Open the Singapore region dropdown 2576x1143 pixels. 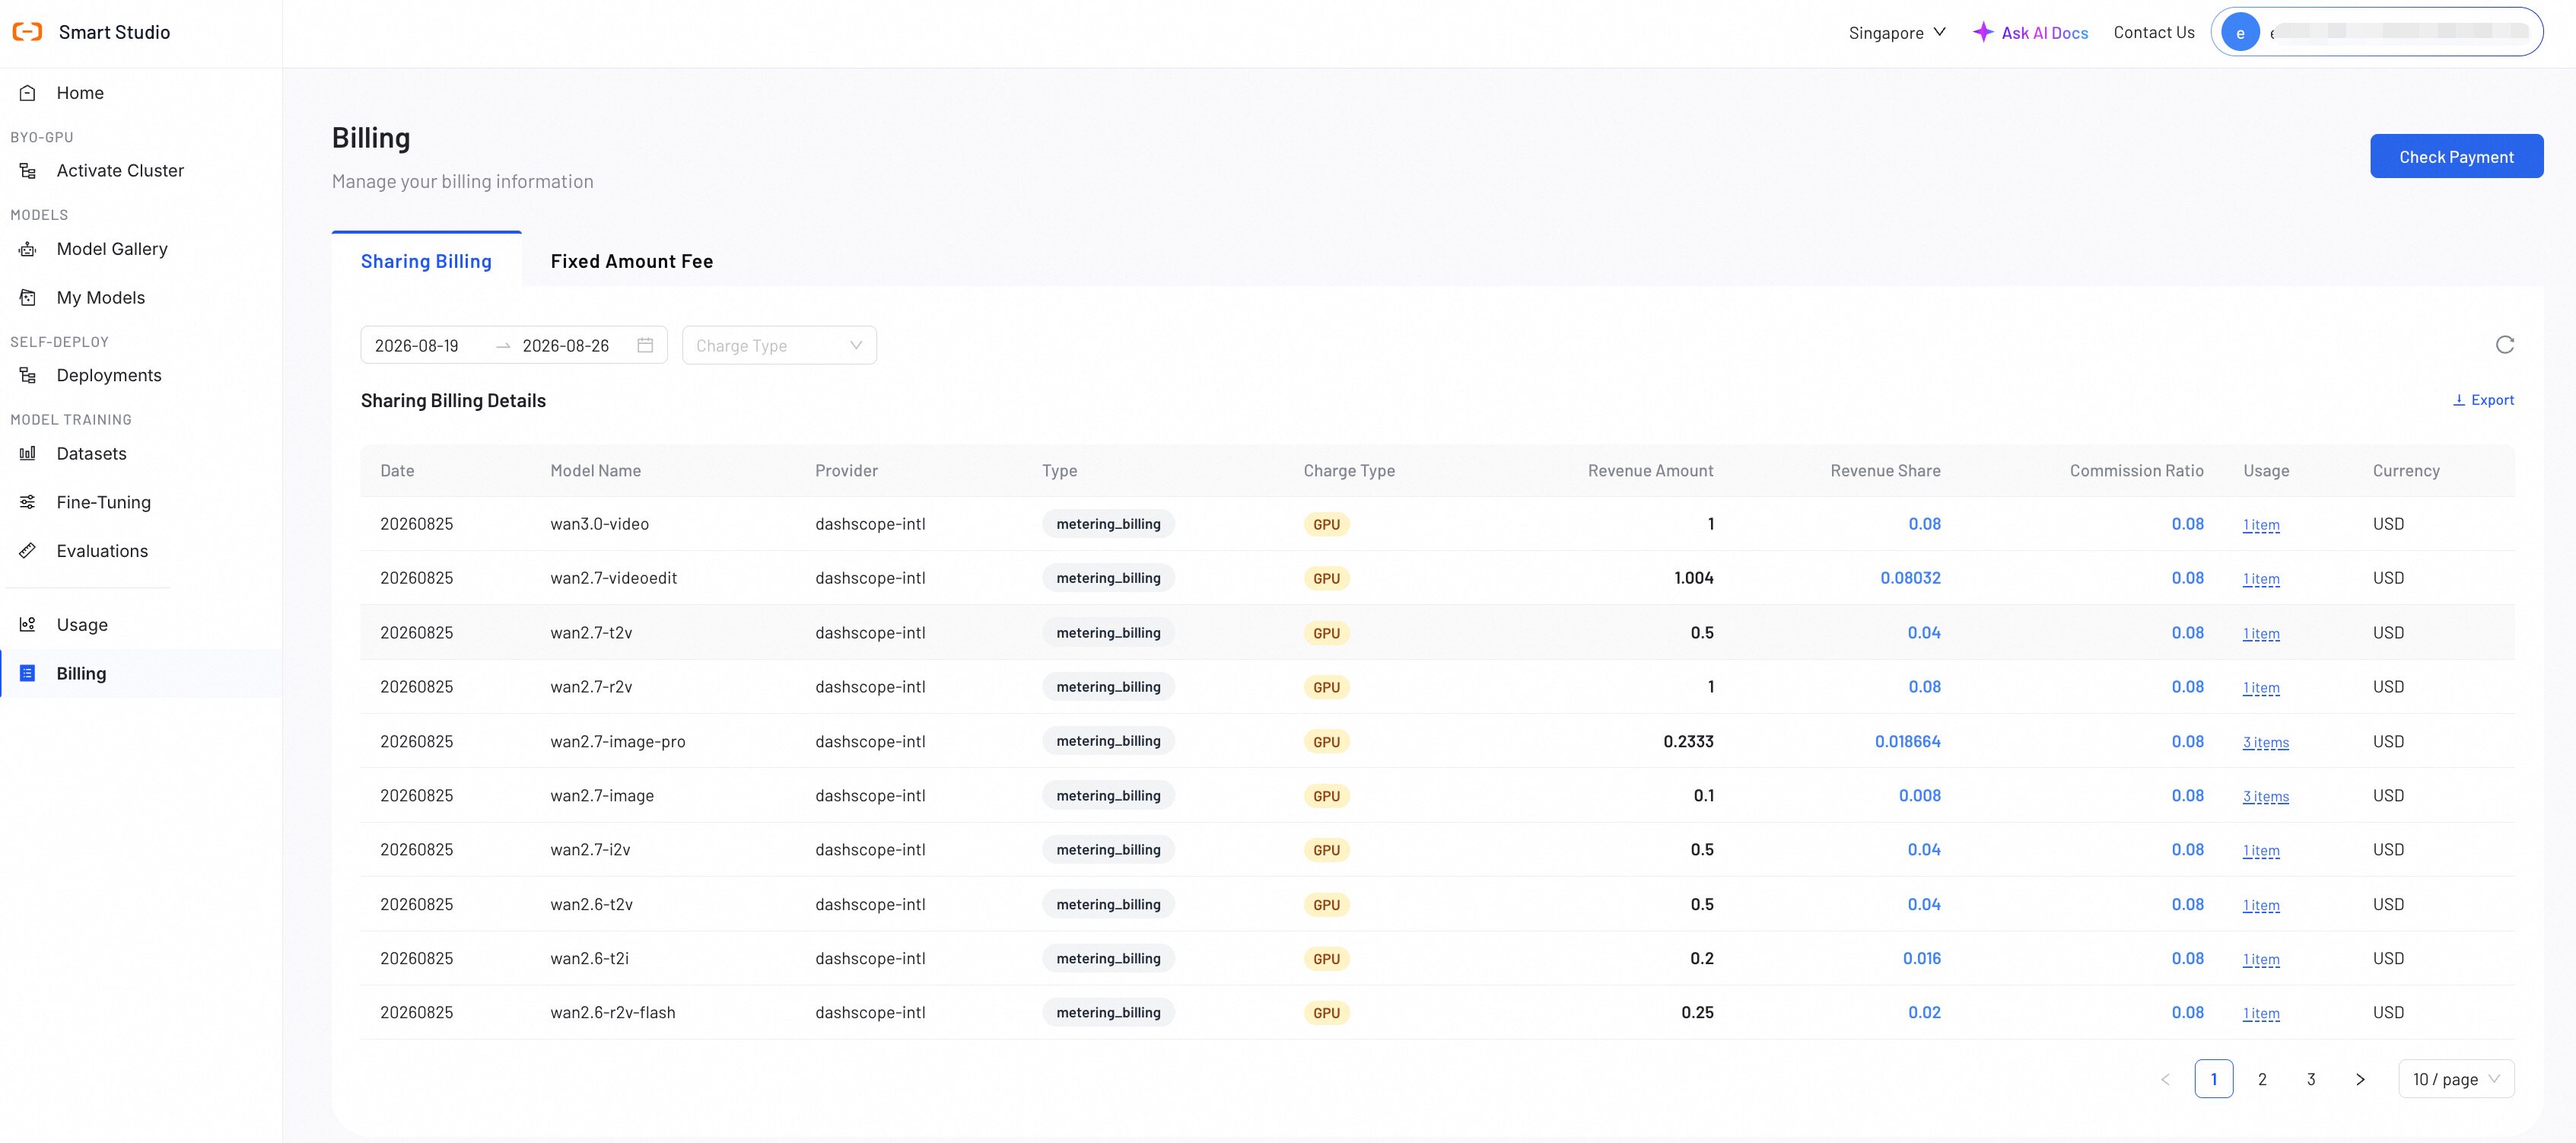pos(1896,32)
